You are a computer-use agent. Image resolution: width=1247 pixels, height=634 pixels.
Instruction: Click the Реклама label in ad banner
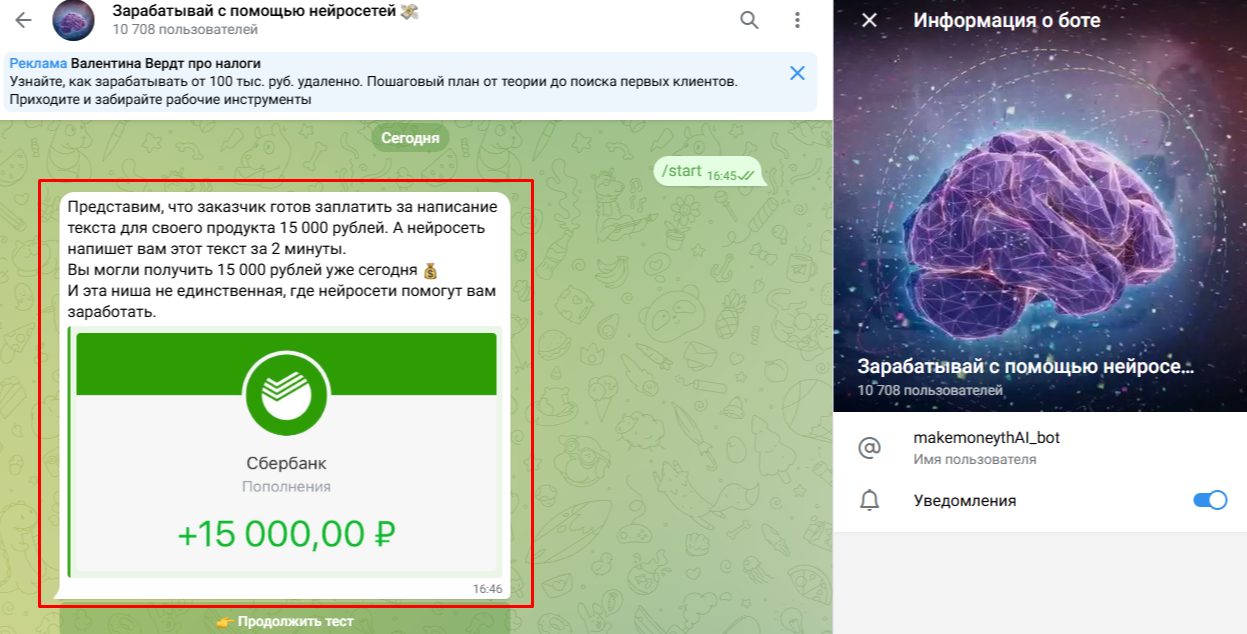[x=38, y=62]
